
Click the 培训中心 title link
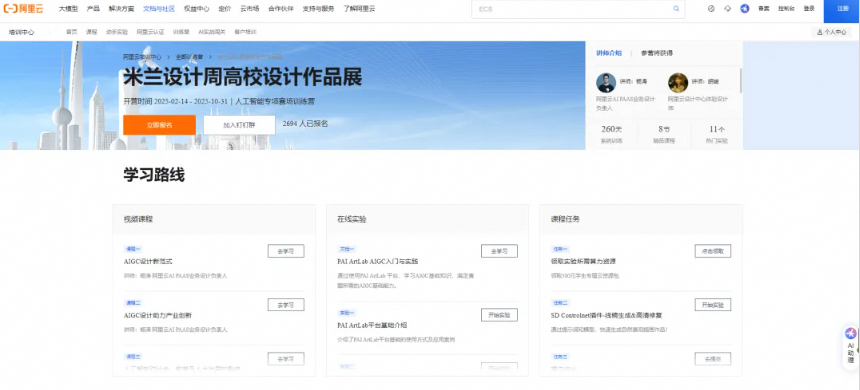coord(21,32)
